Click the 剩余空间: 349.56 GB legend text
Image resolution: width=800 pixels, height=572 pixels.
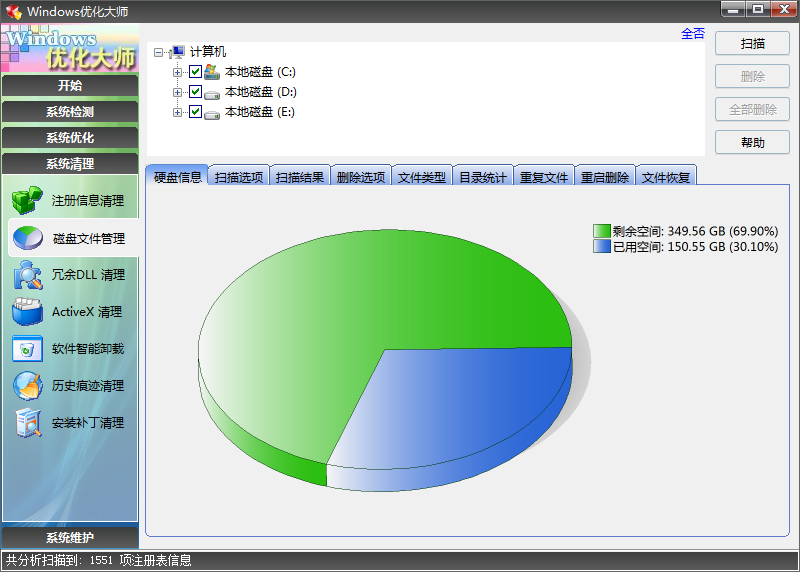(695, 231)
